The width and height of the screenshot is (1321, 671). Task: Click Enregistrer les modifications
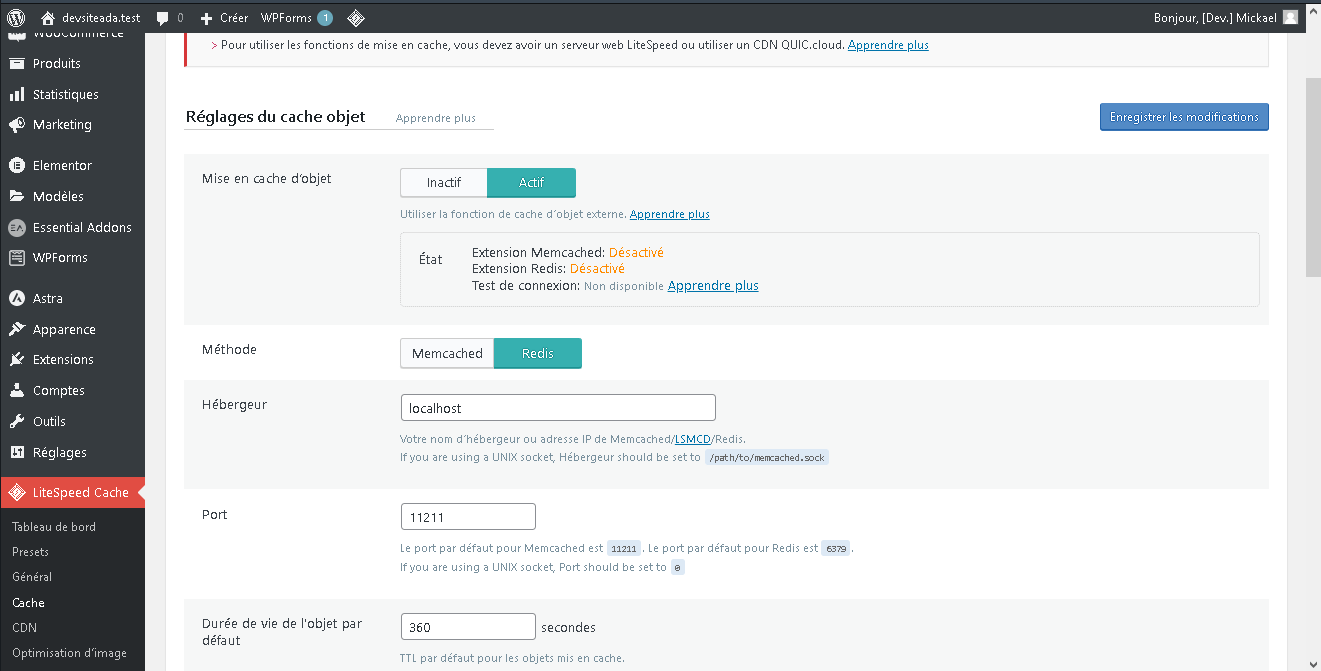pyautogui.click(x=1184, y=117)
